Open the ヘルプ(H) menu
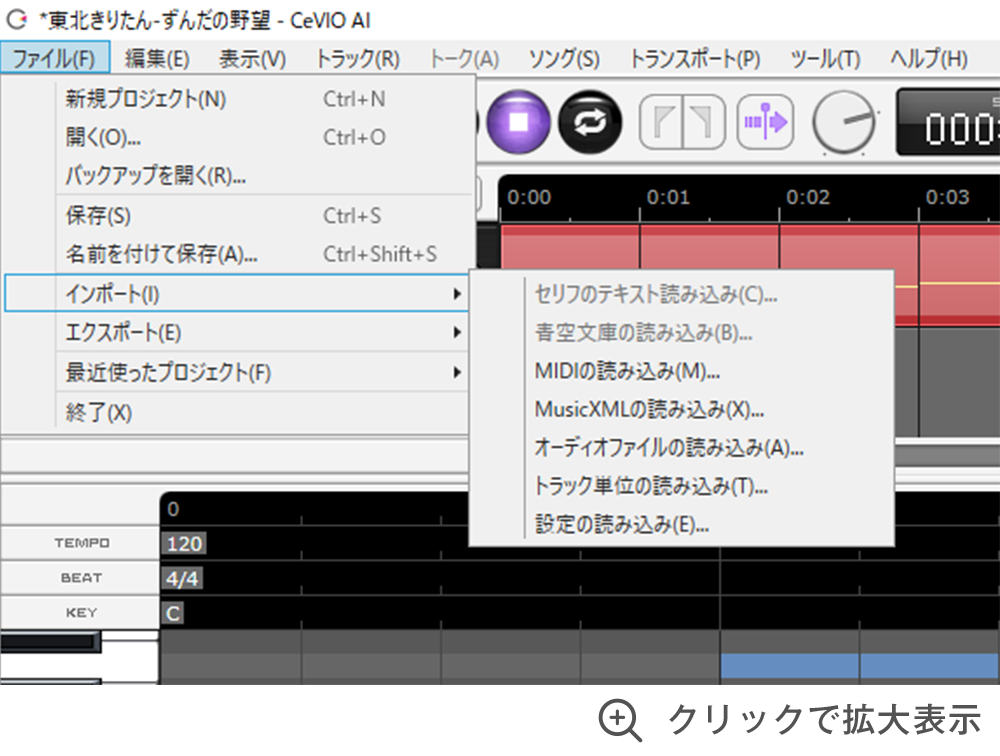This screenshot has width=1000, height=756. [x=929, y=59]
